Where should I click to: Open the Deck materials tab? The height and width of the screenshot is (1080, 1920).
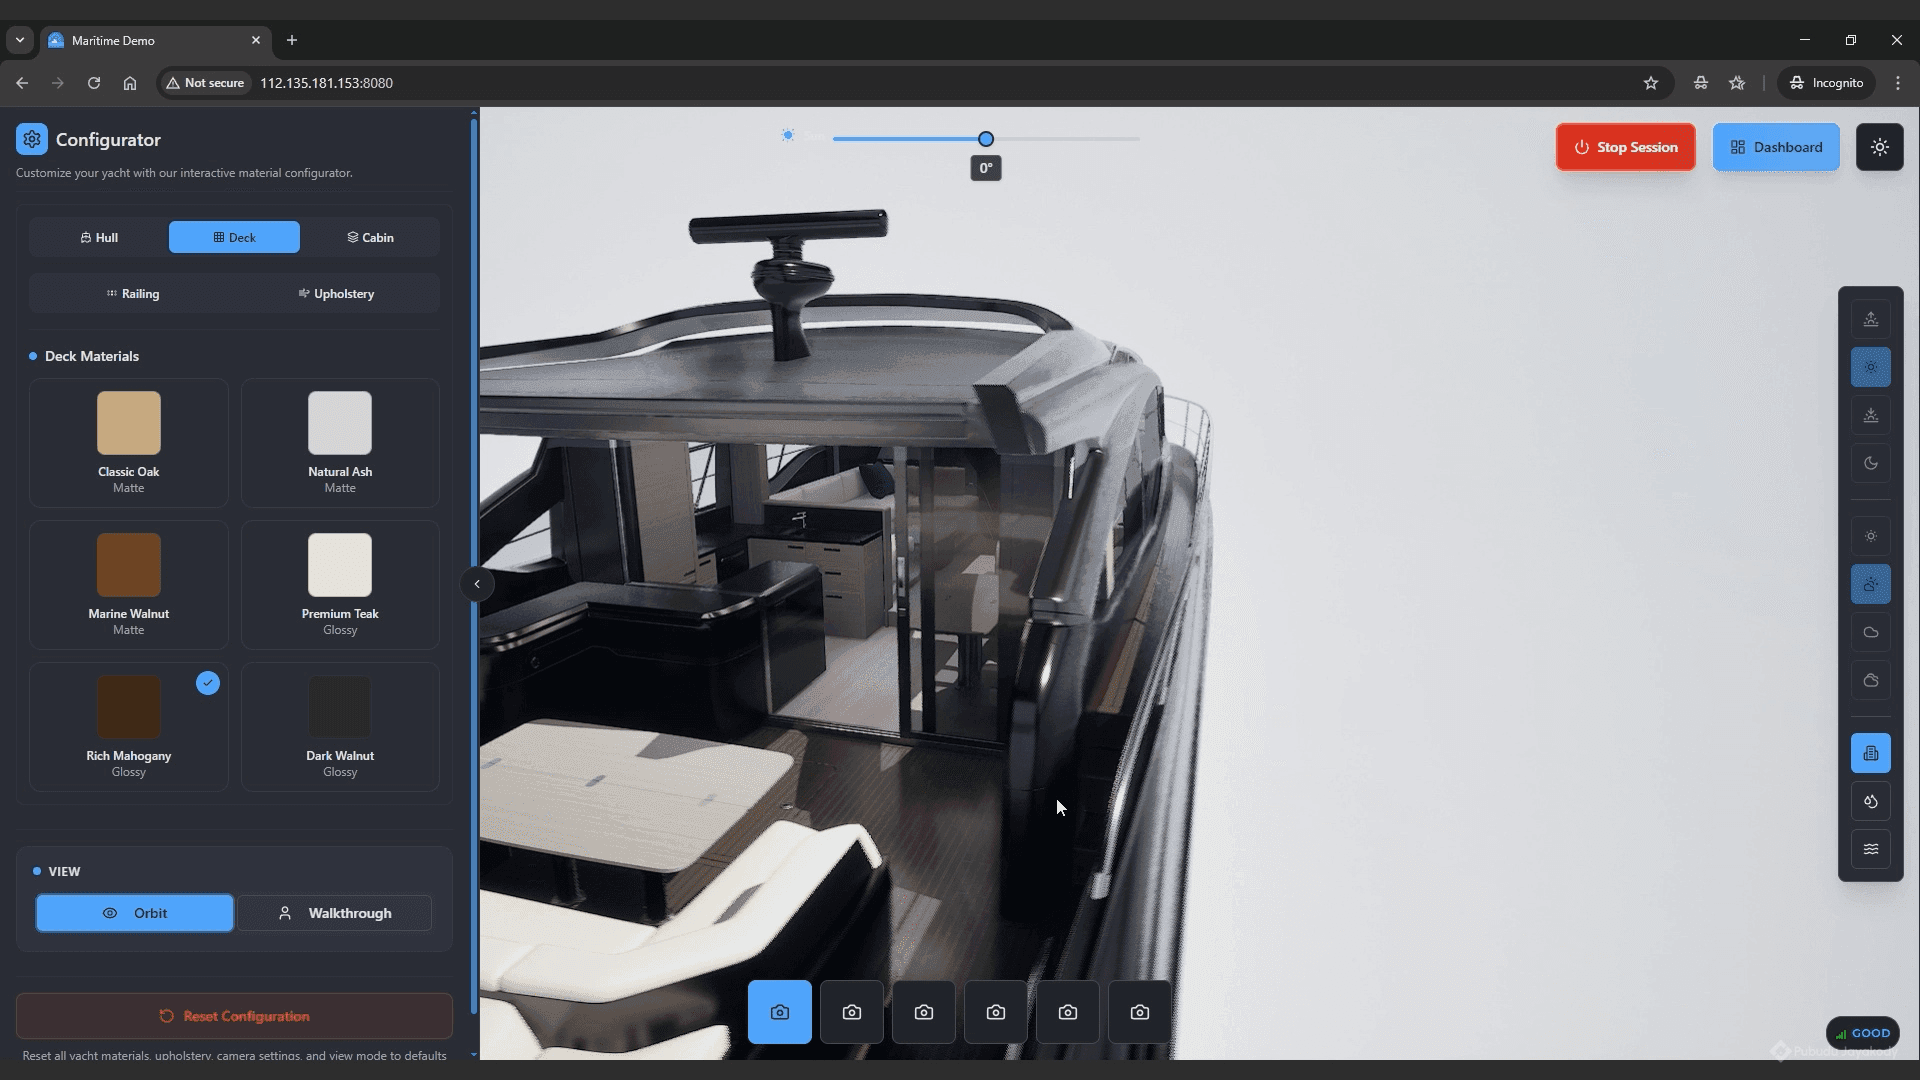234,237
